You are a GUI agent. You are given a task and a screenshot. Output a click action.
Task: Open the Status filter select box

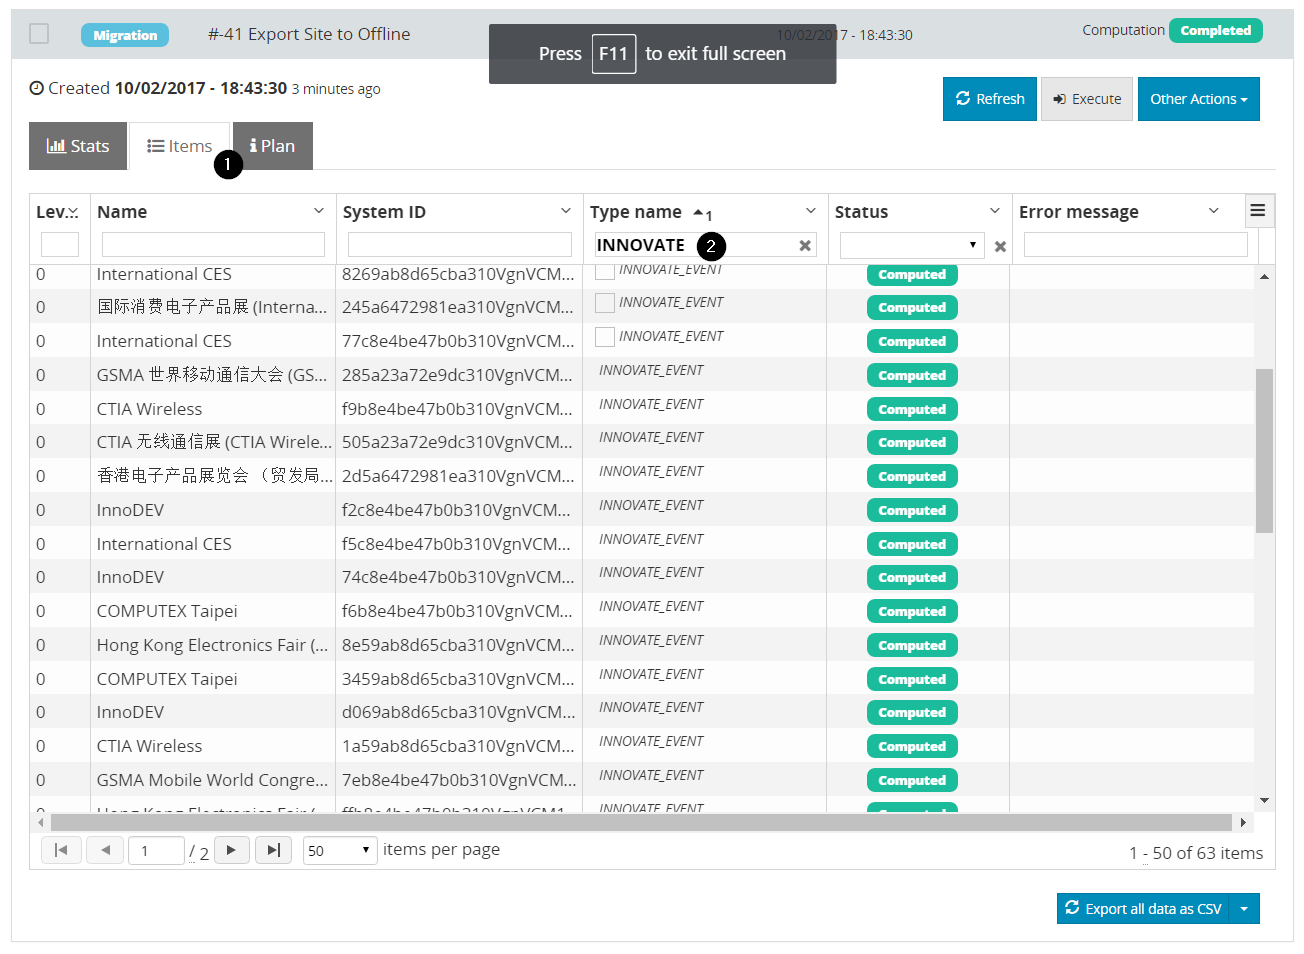[x=912, y=245]
